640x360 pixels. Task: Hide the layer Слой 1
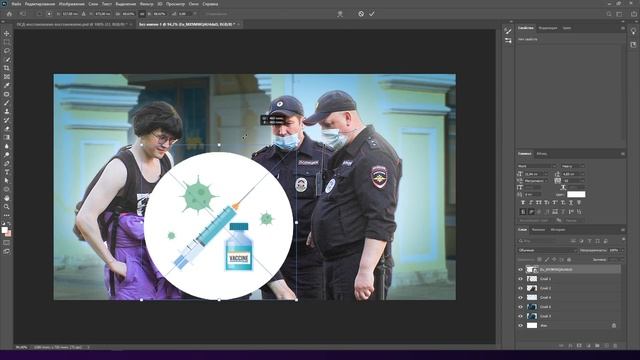coord(520,279)
